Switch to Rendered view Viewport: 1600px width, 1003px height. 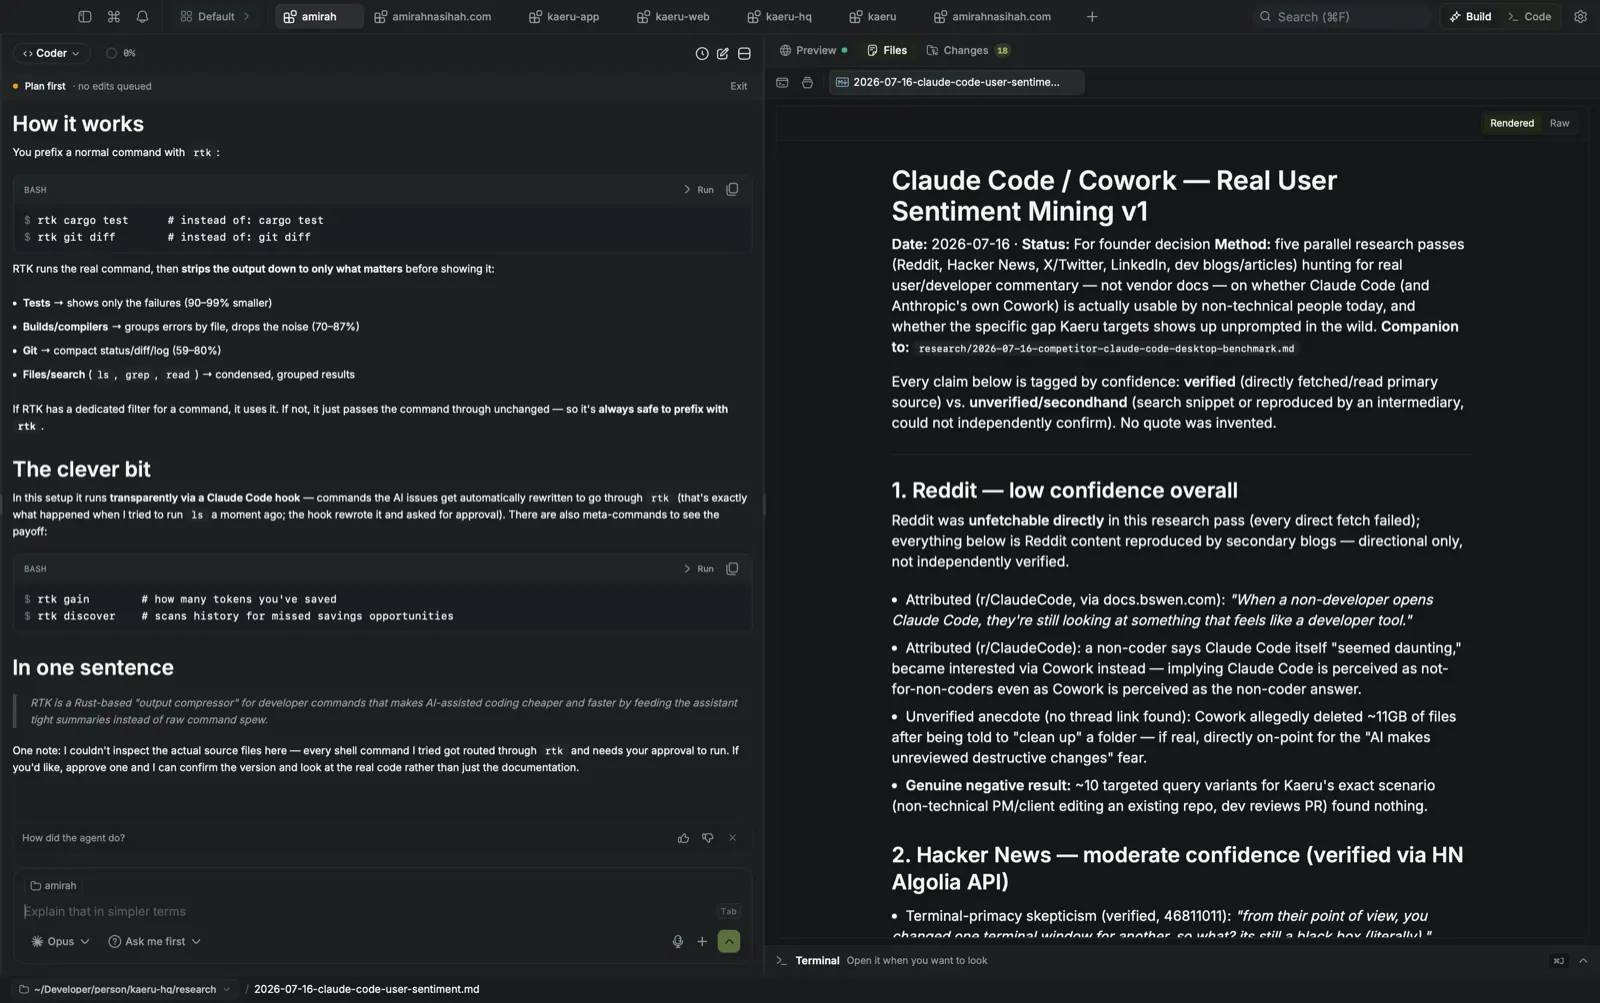click(1511, 123)
